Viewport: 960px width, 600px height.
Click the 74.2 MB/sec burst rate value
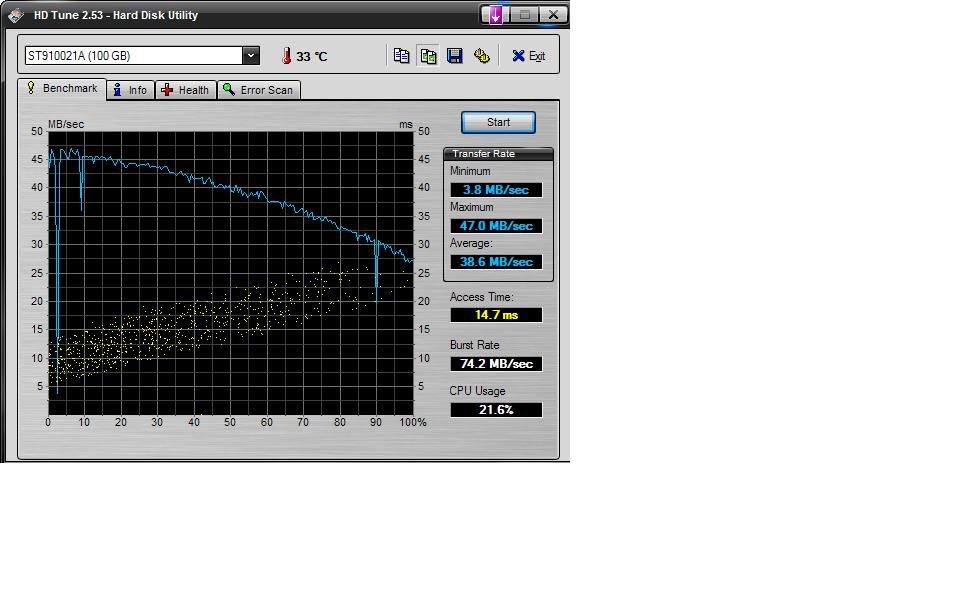point(496,364)
